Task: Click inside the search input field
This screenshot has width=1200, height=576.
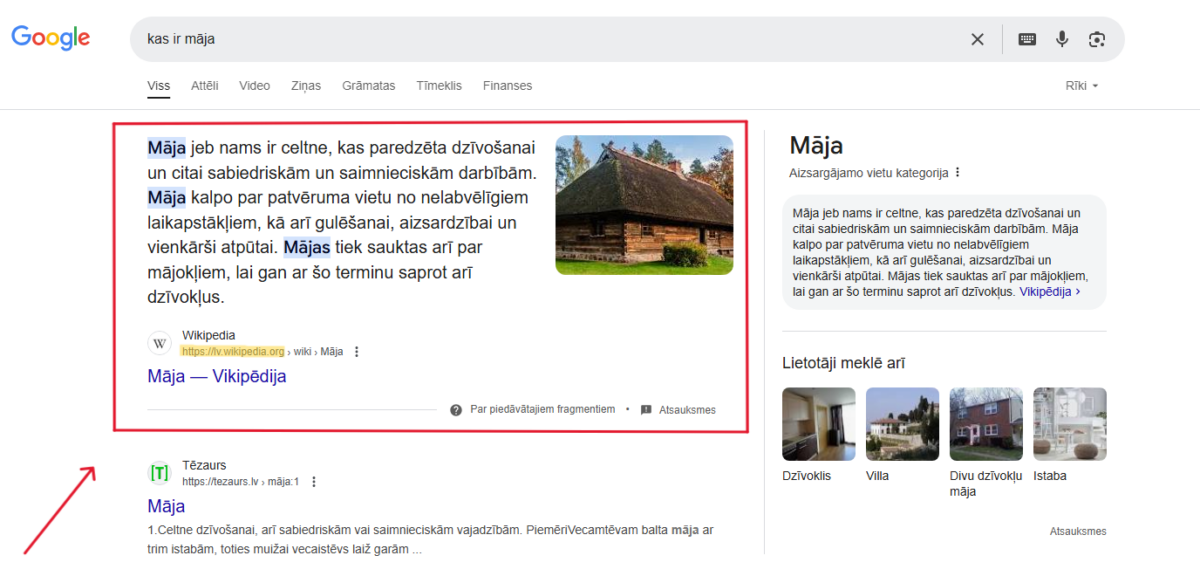Action: [400, 39]
